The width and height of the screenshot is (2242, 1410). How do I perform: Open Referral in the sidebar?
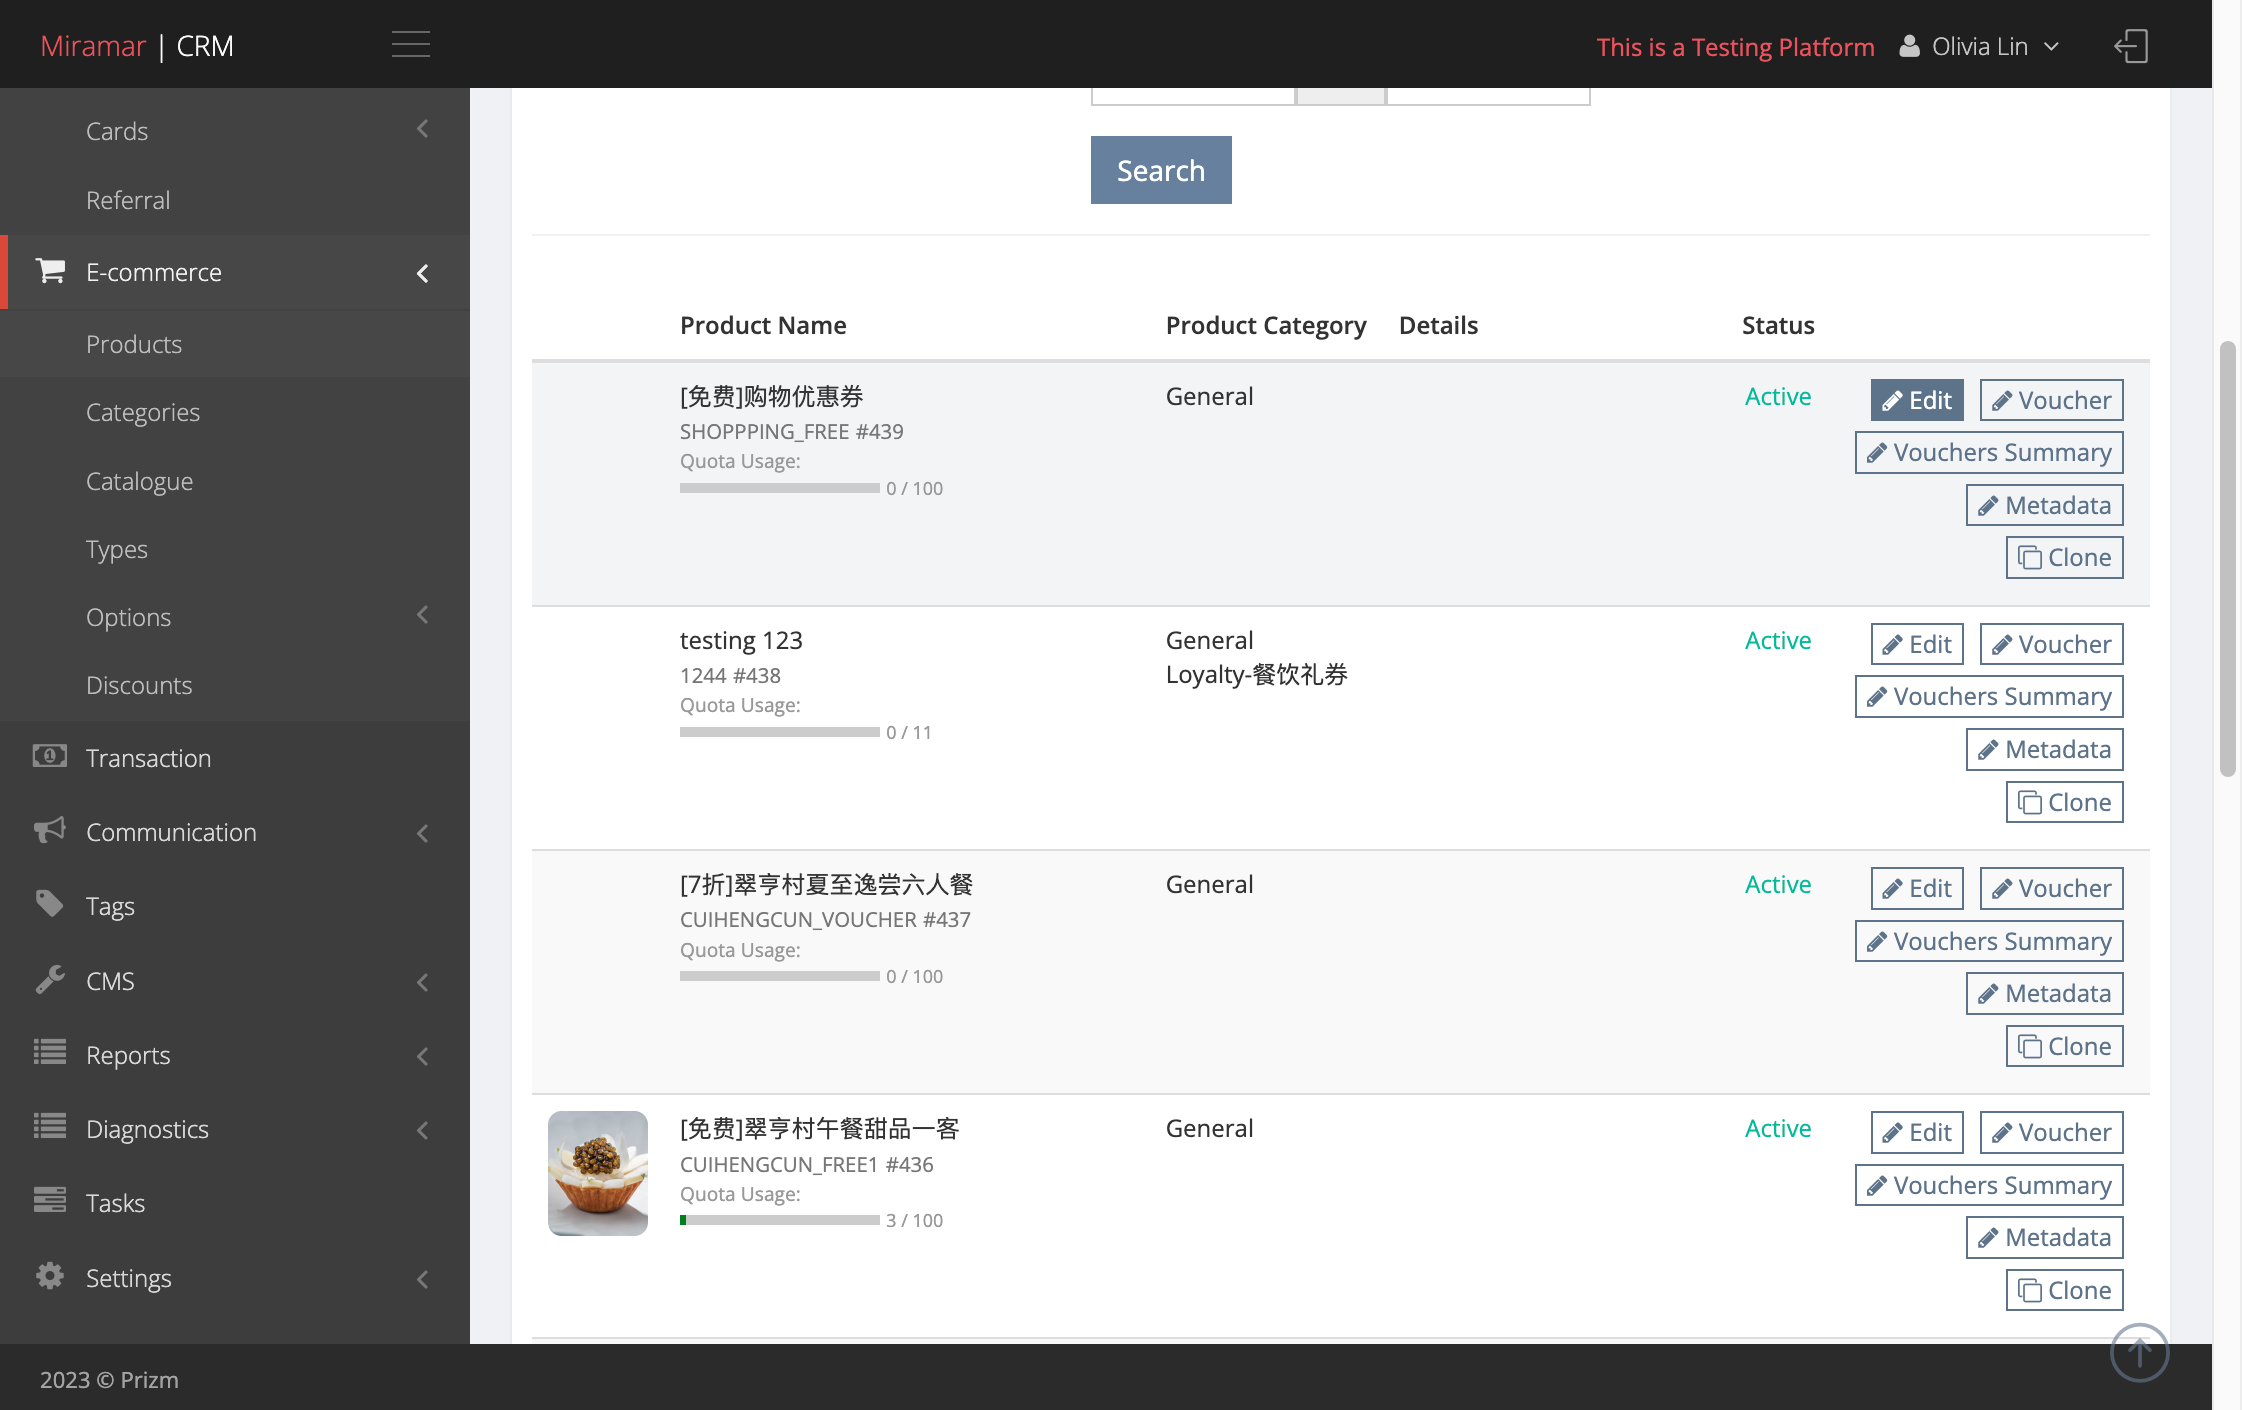pyautogui.click(x=128, y=200)
